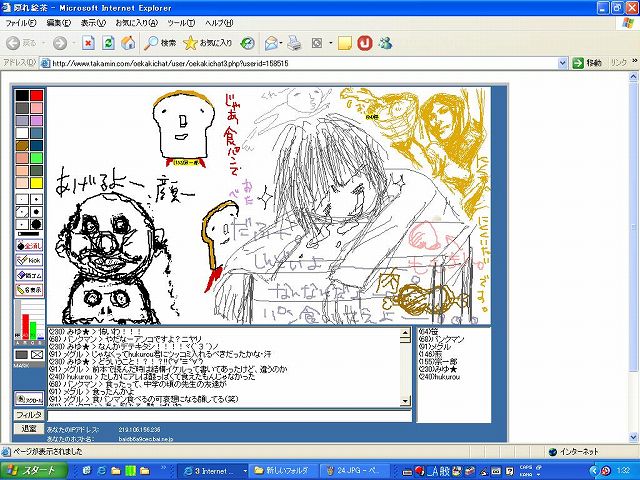Click the yellow note toolbar icon
Image resolution: width=640 pixels, height=480 pixels.
tap(345, 43)
